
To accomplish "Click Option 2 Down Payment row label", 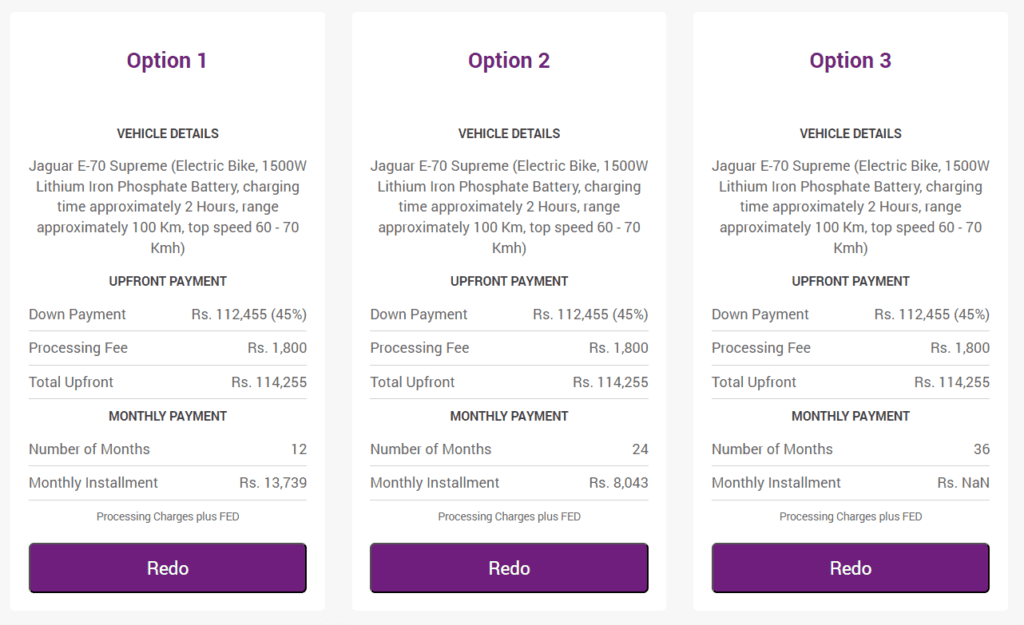I will pos(419,314).
